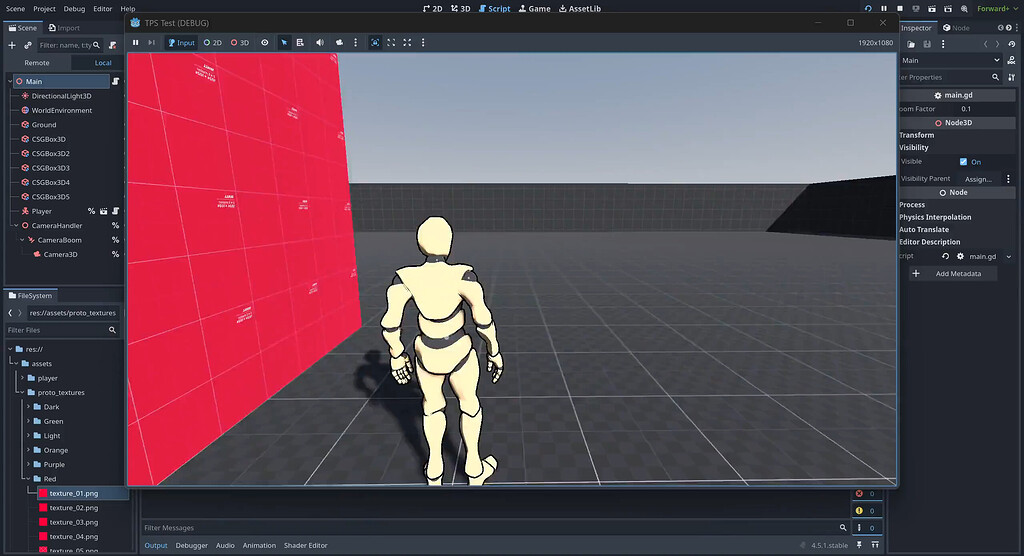
Task: Select the WorldEnvironment node
Action: 62,110
